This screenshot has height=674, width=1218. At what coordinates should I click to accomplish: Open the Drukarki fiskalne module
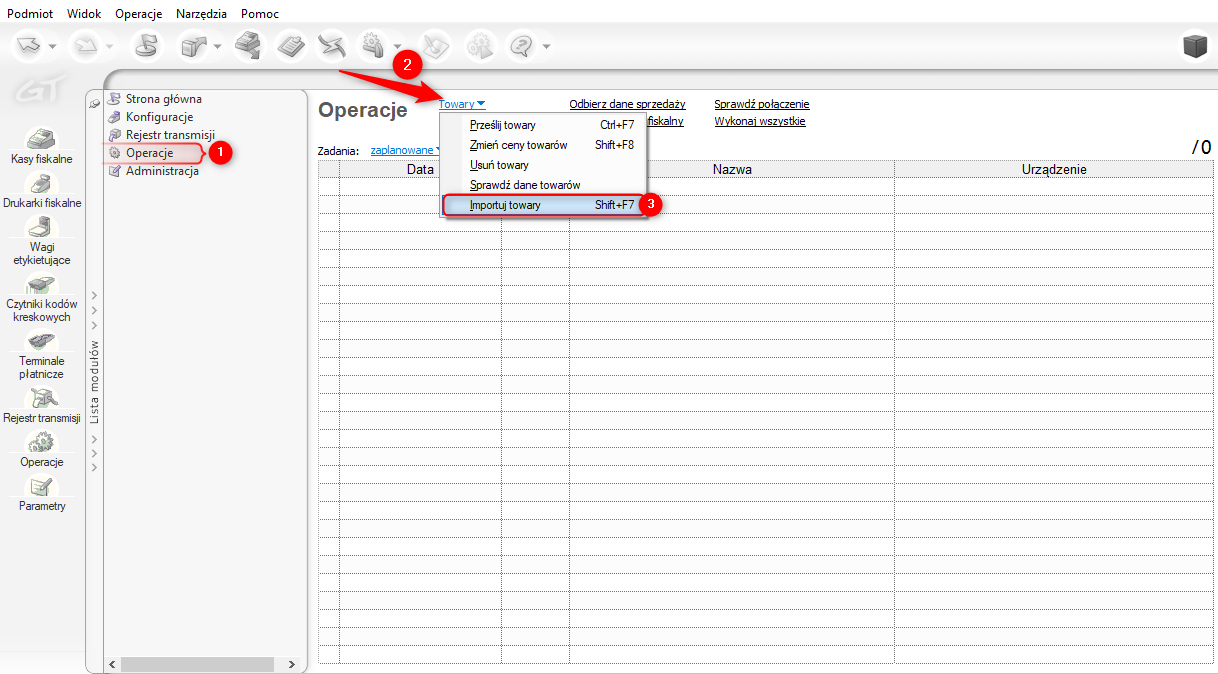click(42, 190)
